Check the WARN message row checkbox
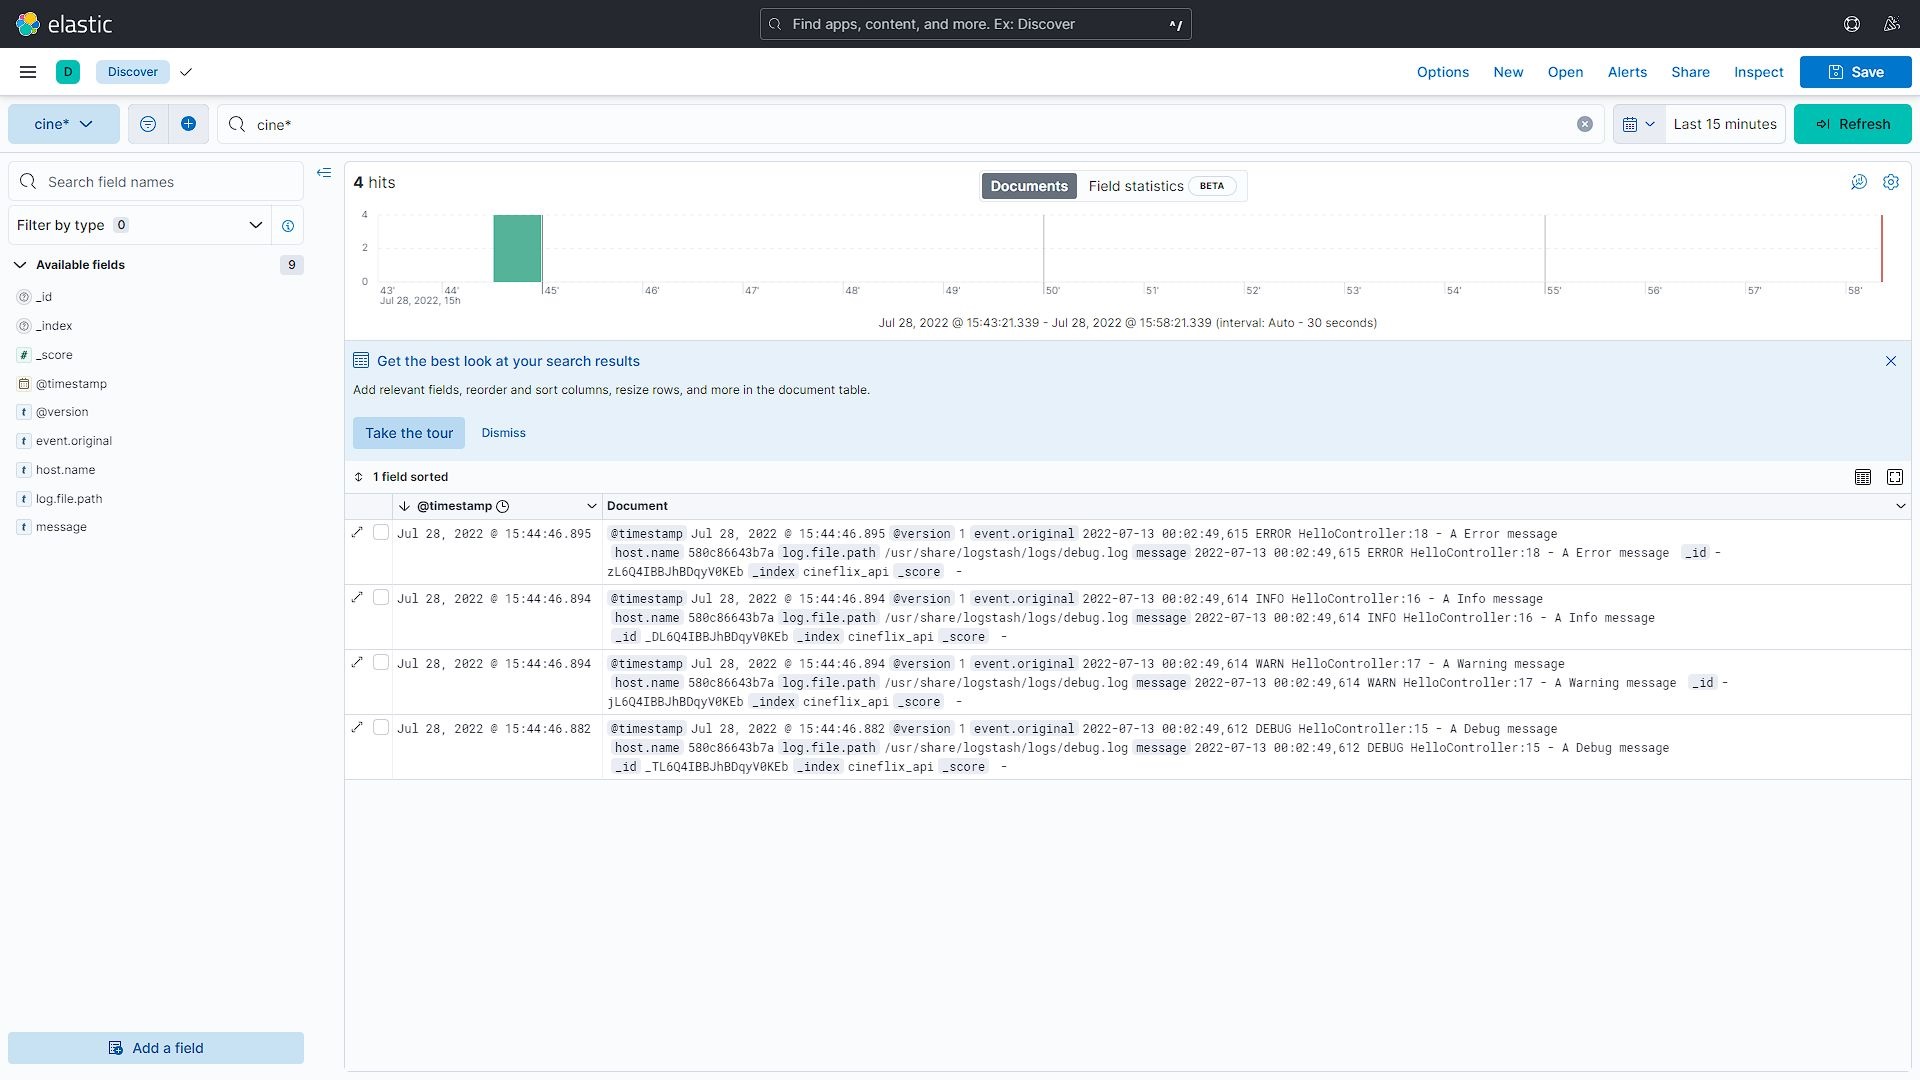Image resolution: width=1920 pixels, height=1080 pixels. (x=381, y=663)
